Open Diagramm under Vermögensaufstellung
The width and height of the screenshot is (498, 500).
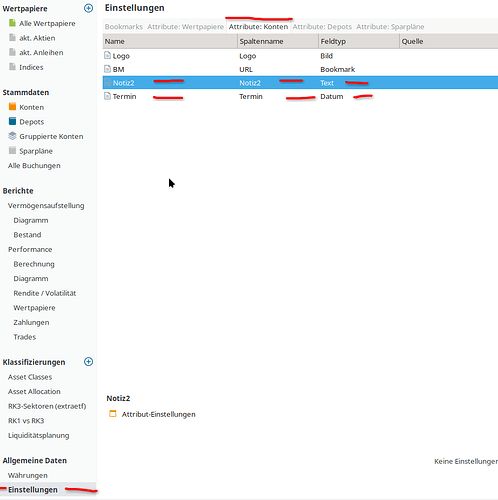click(31, 220)
